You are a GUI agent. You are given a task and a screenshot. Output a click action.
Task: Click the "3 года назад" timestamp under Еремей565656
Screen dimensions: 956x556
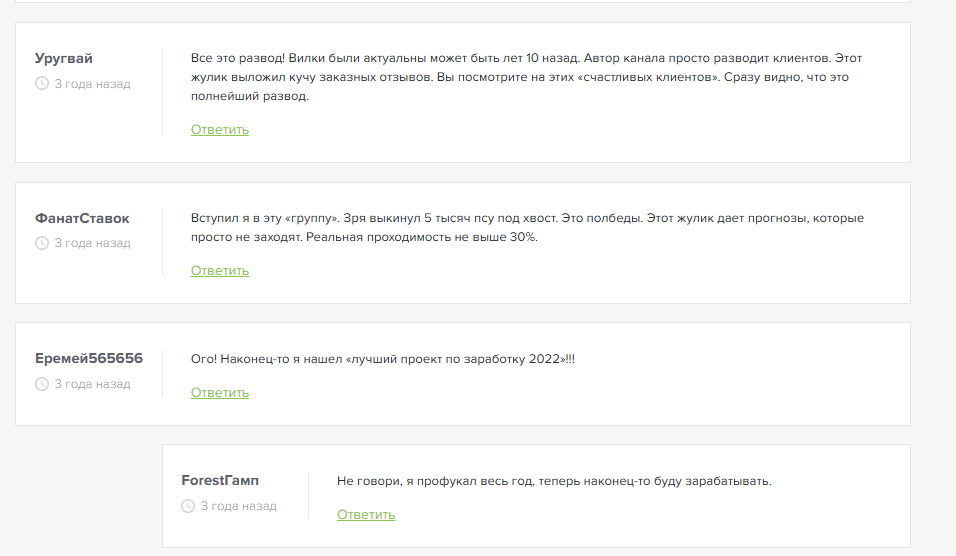(x=92, y=384)
